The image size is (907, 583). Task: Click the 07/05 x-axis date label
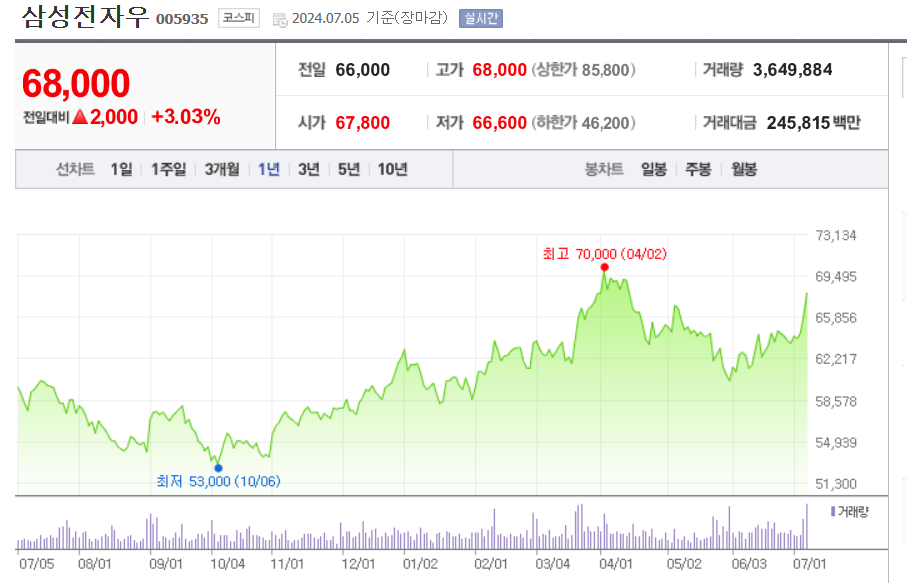tap(36, 563)
